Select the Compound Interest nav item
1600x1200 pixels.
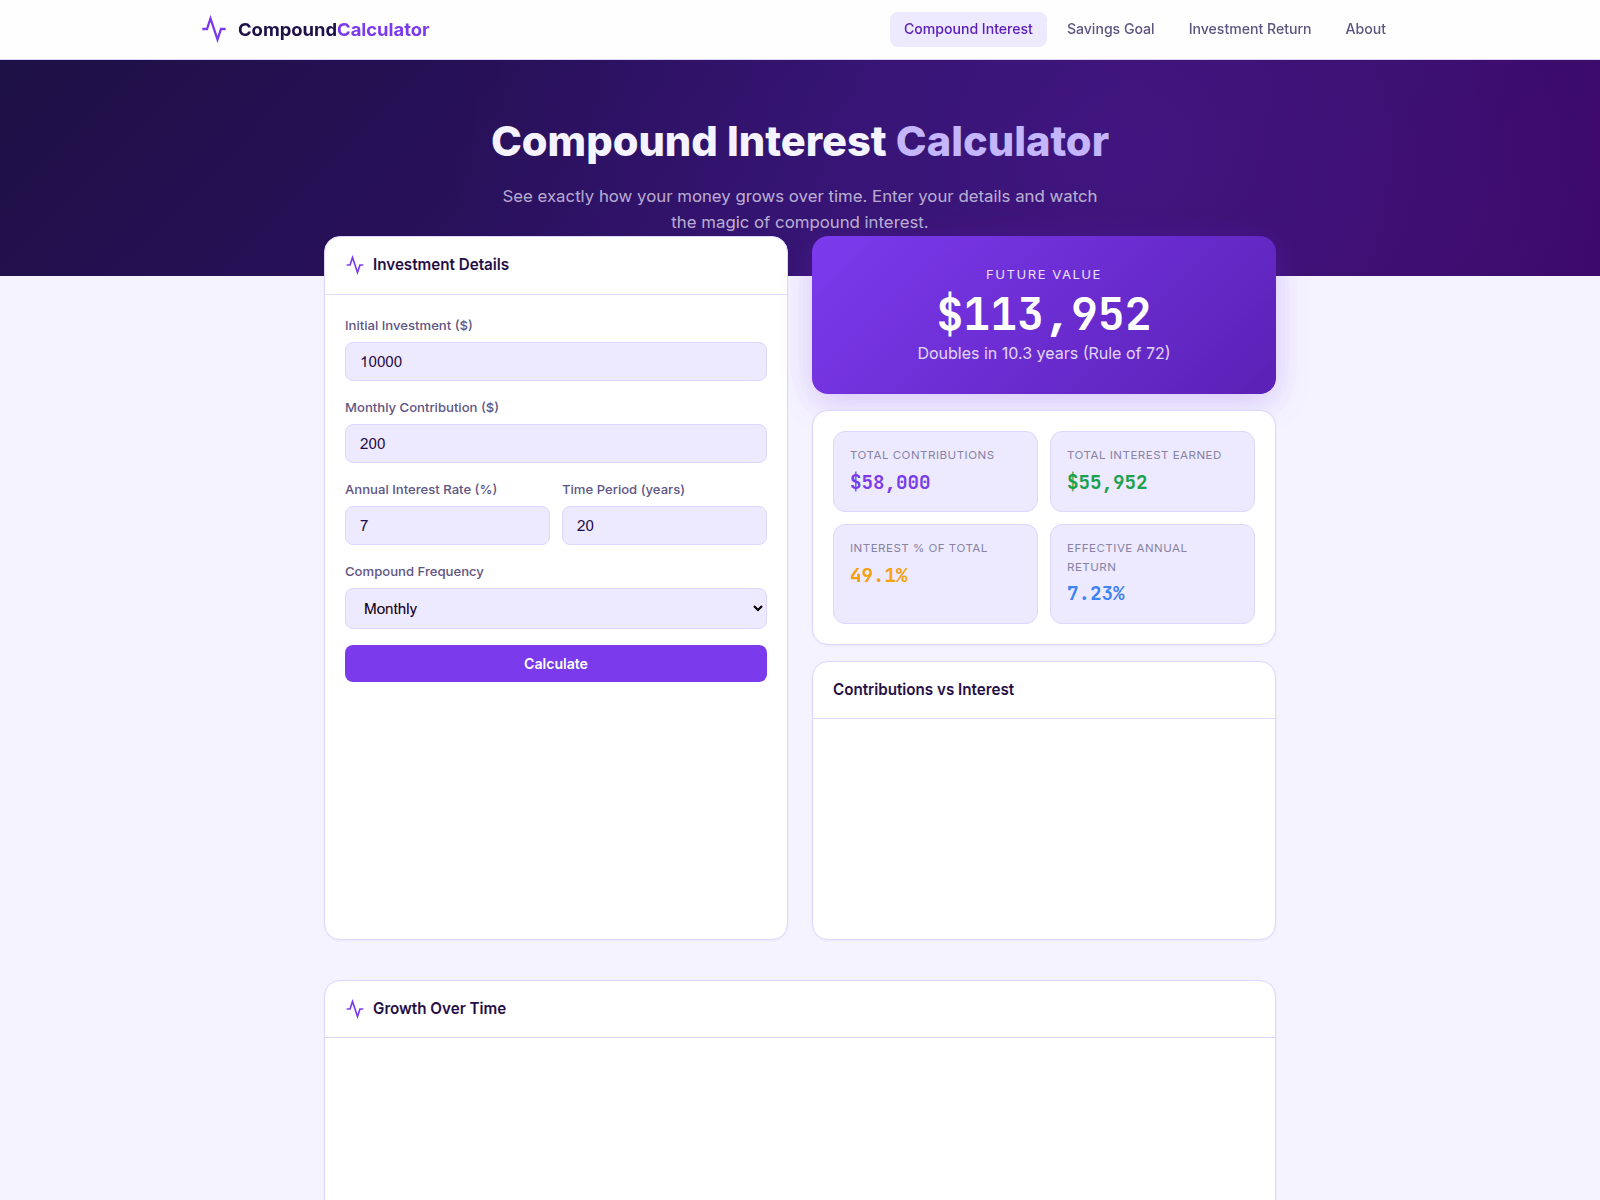tap(967, 29)
